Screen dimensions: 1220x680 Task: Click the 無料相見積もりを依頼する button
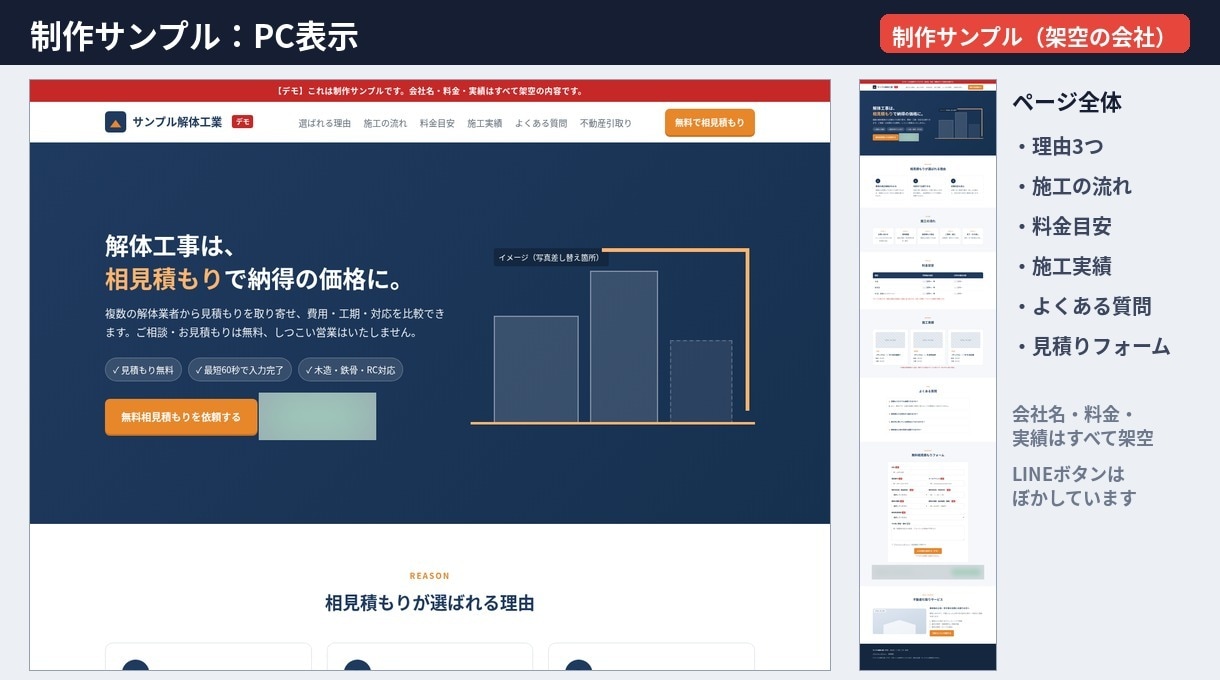(181, 417)
